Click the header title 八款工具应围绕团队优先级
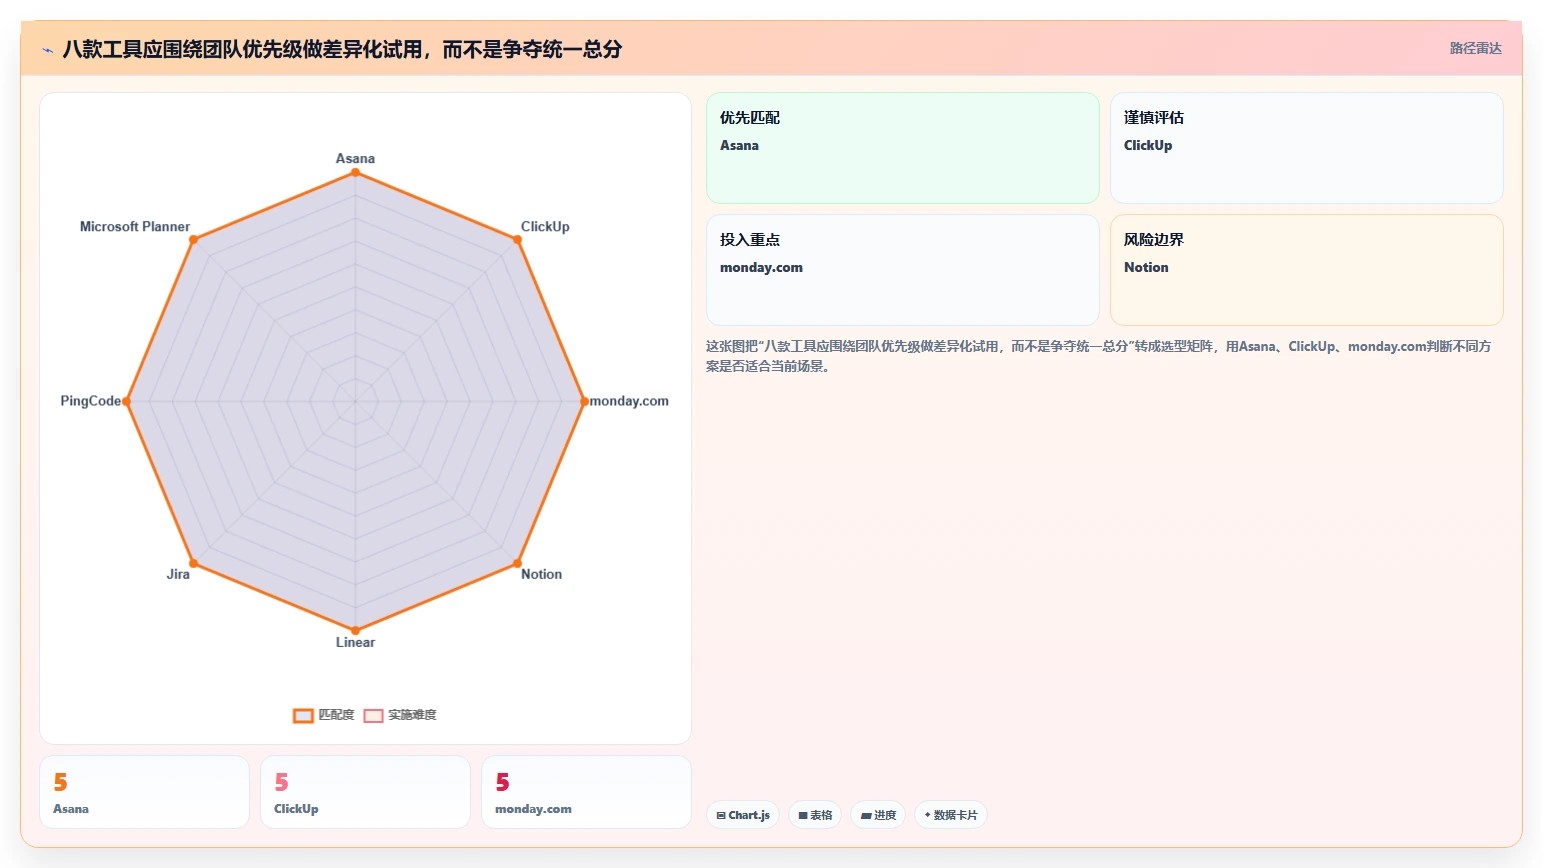1543x868 pixels. 342,49
